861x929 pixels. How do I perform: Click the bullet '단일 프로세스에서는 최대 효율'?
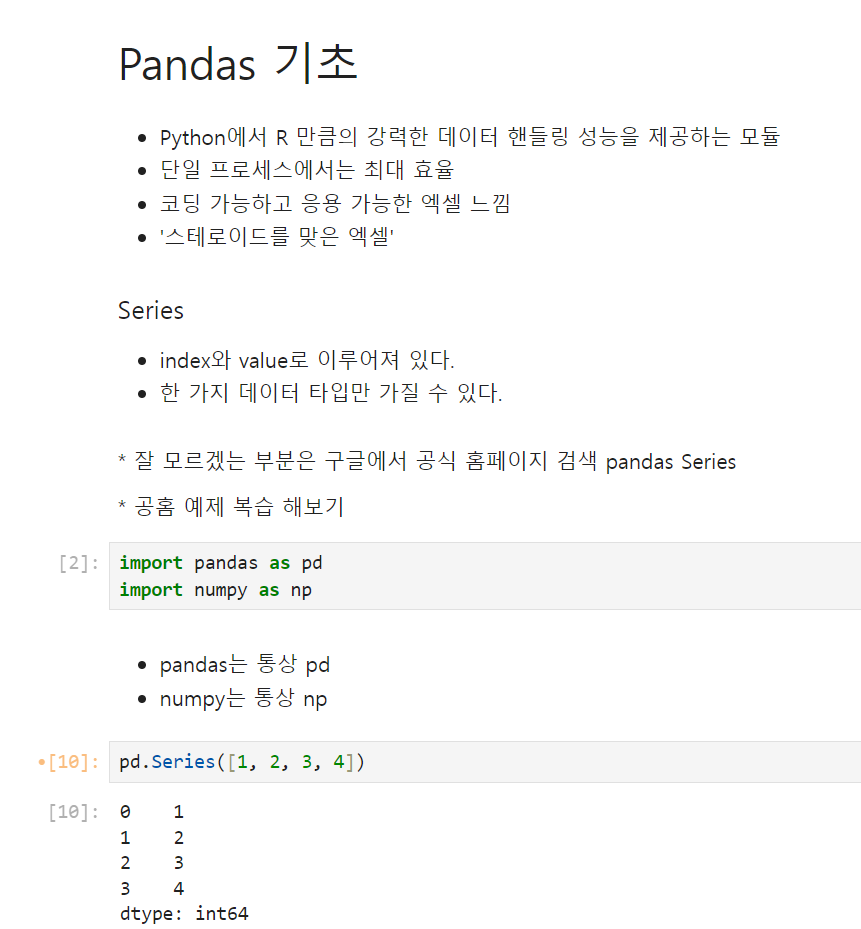pos(306,170)
